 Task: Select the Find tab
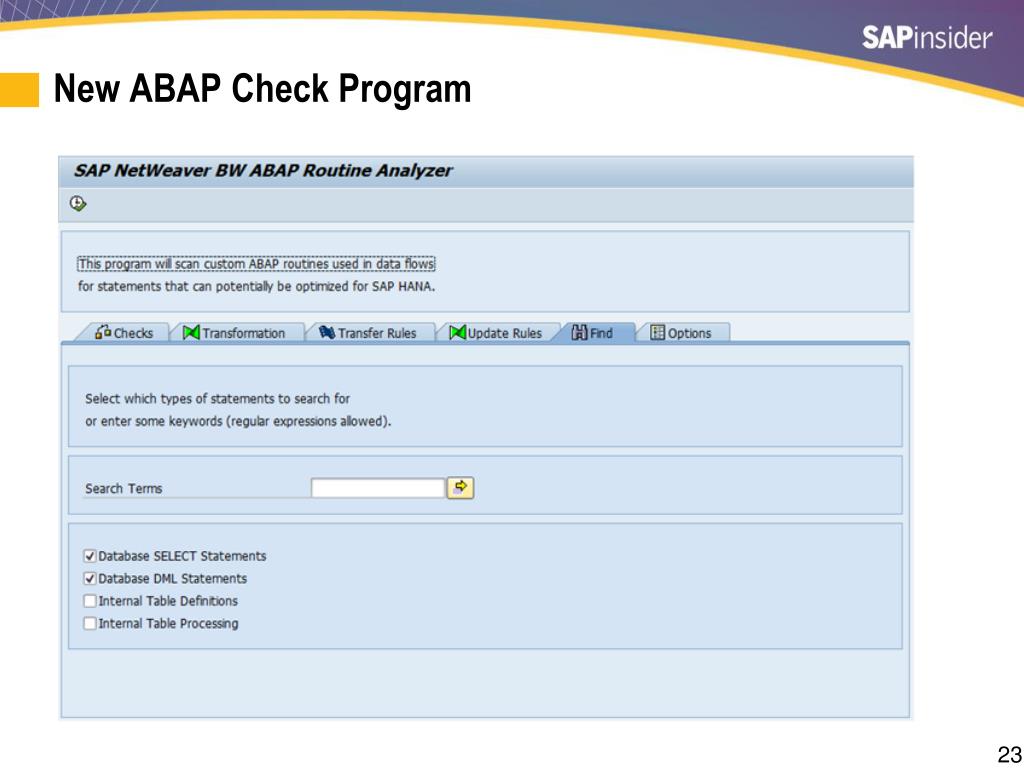coord(593,333)
